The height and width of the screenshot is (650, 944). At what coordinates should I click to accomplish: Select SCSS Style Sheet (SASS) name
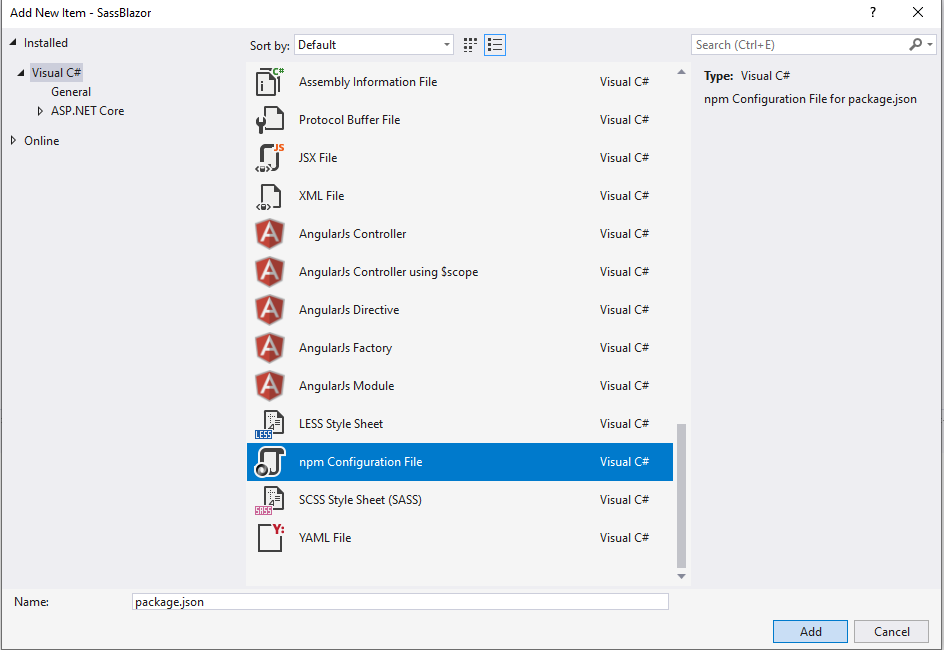click(x=360, y=500)
